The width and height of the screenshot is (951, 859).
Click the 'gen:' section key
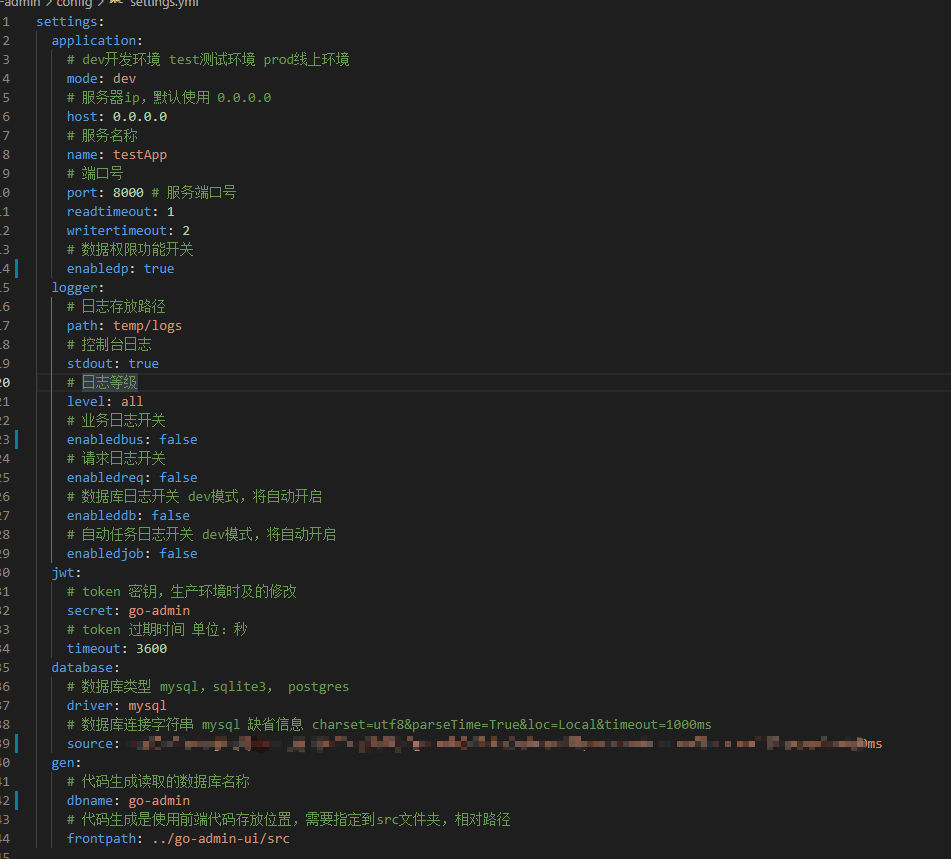click(x=66, y=763)
